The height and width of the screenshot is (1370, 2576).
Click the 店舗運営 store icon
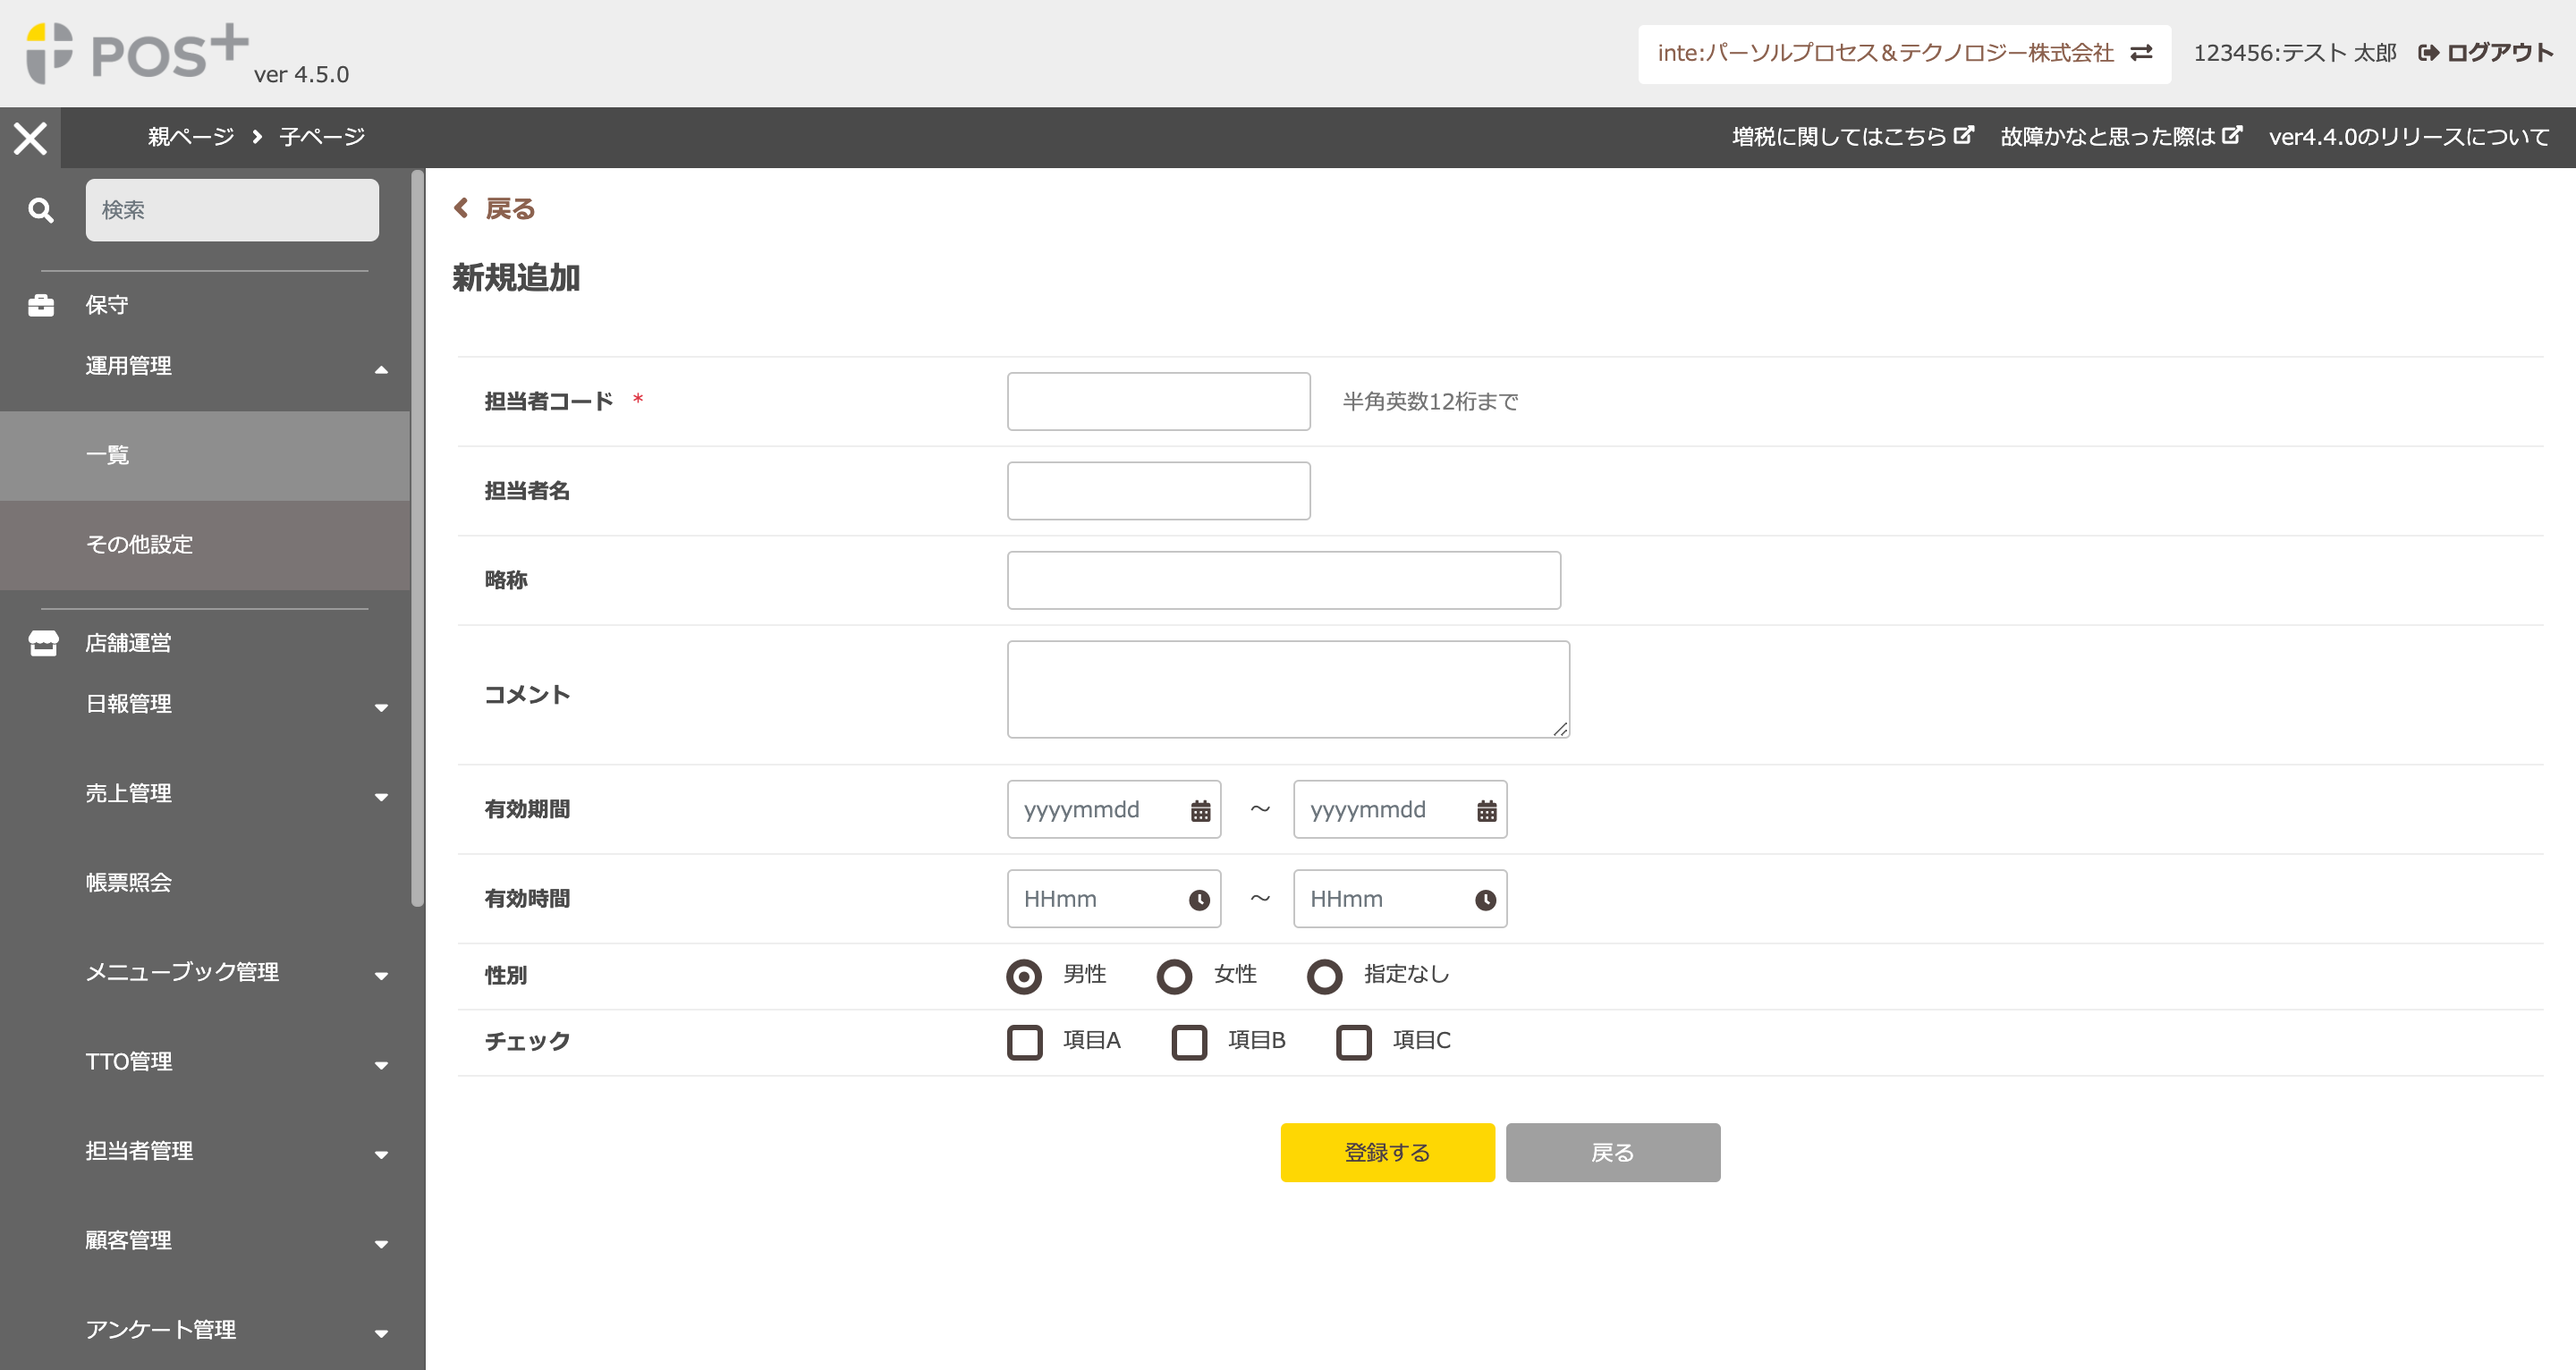(x=43, y=643)
